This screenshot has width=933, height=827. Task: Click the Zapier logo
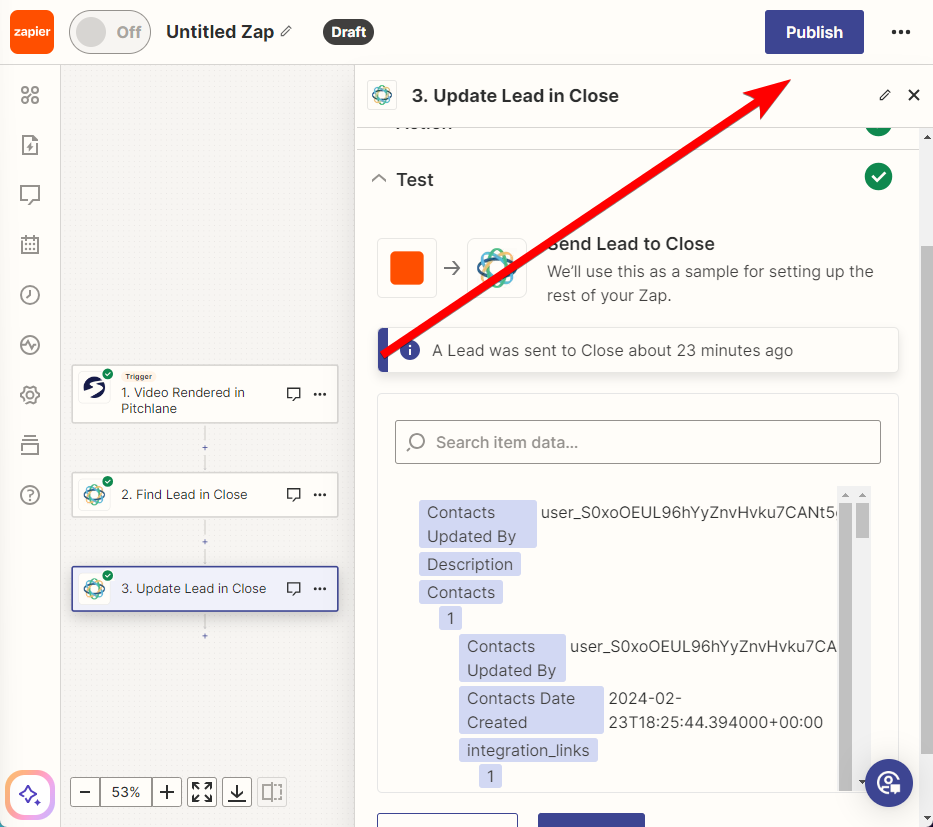32,32
